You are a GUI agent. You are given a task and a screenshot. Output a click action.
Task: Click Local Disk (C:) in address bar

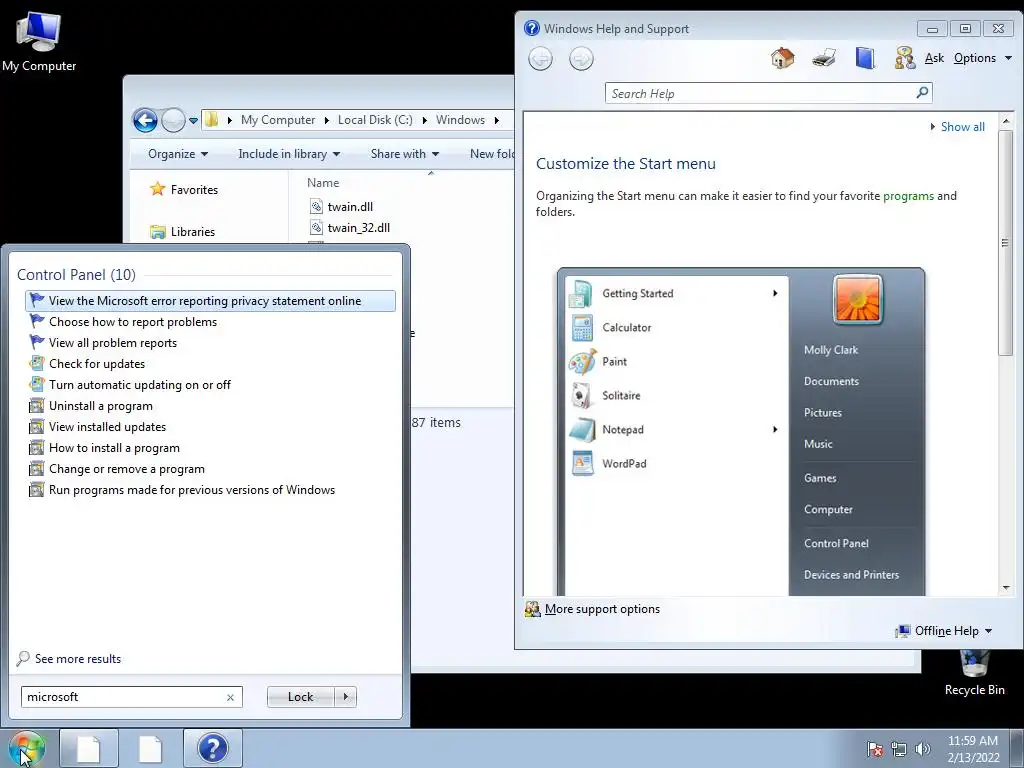click(x=375, y=120)
